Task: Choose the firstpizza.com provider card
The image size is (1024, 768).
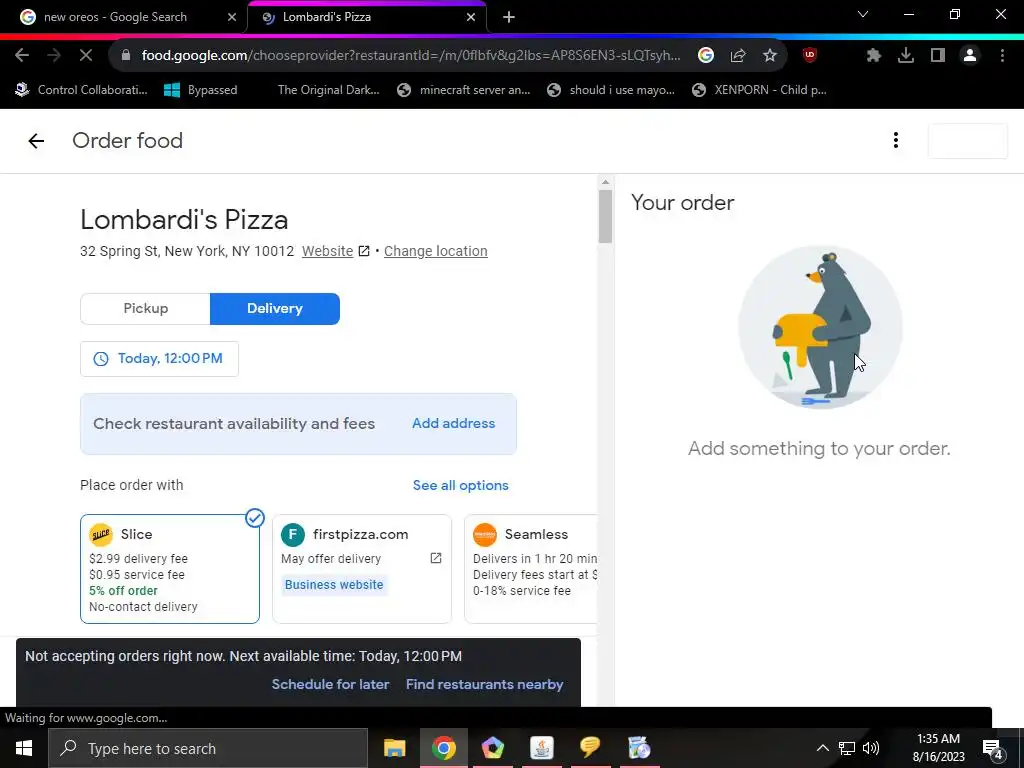Action: pos(362,569)
